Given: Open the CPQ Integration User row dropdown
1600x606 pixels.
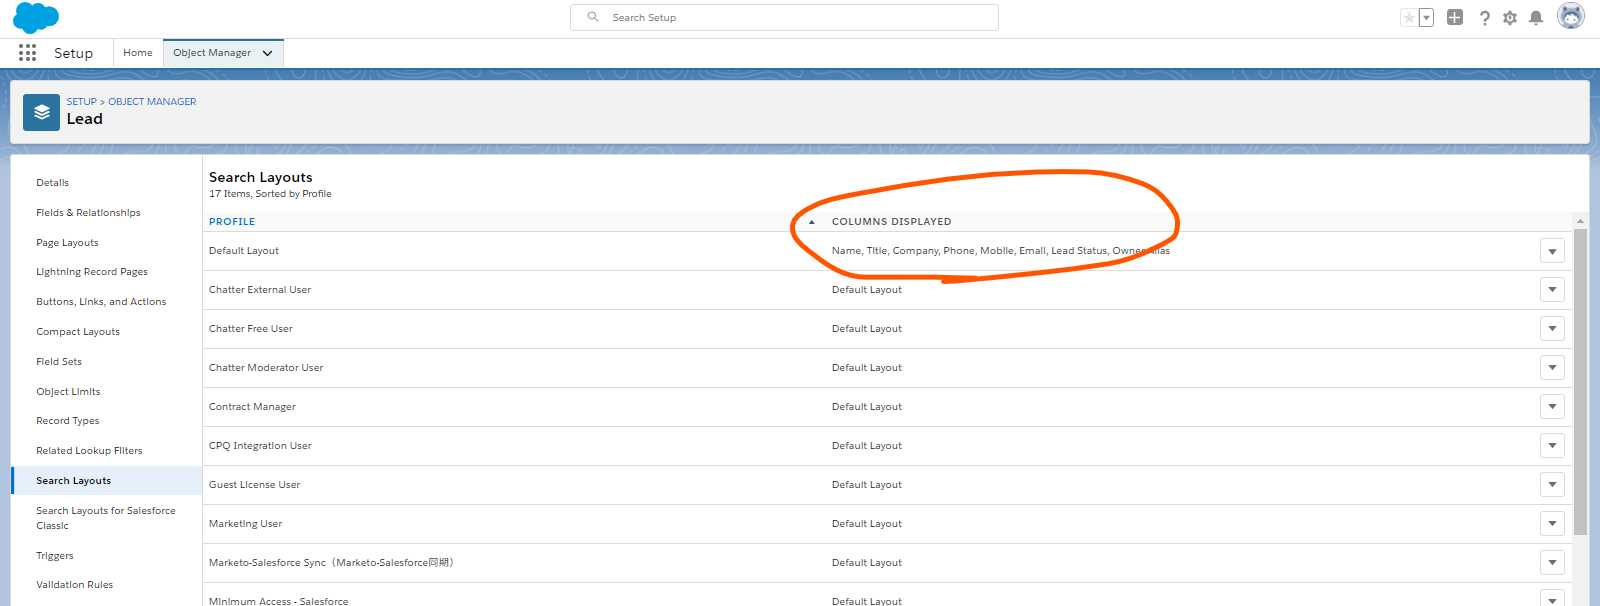Looking at the screenshot, I should click(x=1552, y=446).
